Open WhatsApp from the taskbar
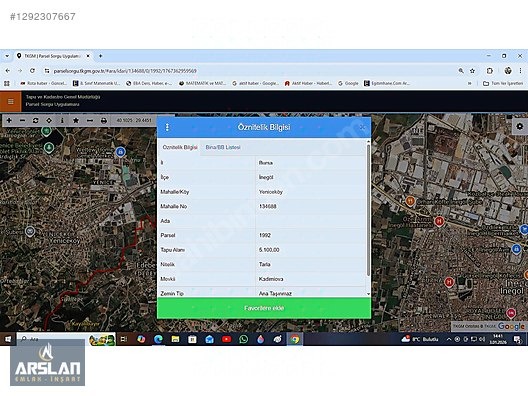The image size is (528, 396). click(x=243, y=339)
